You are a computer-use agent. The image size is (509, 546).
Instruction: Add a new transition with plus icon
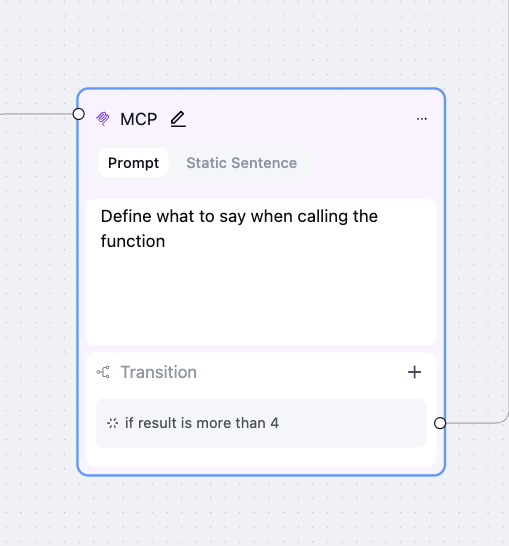coord(414,372)
